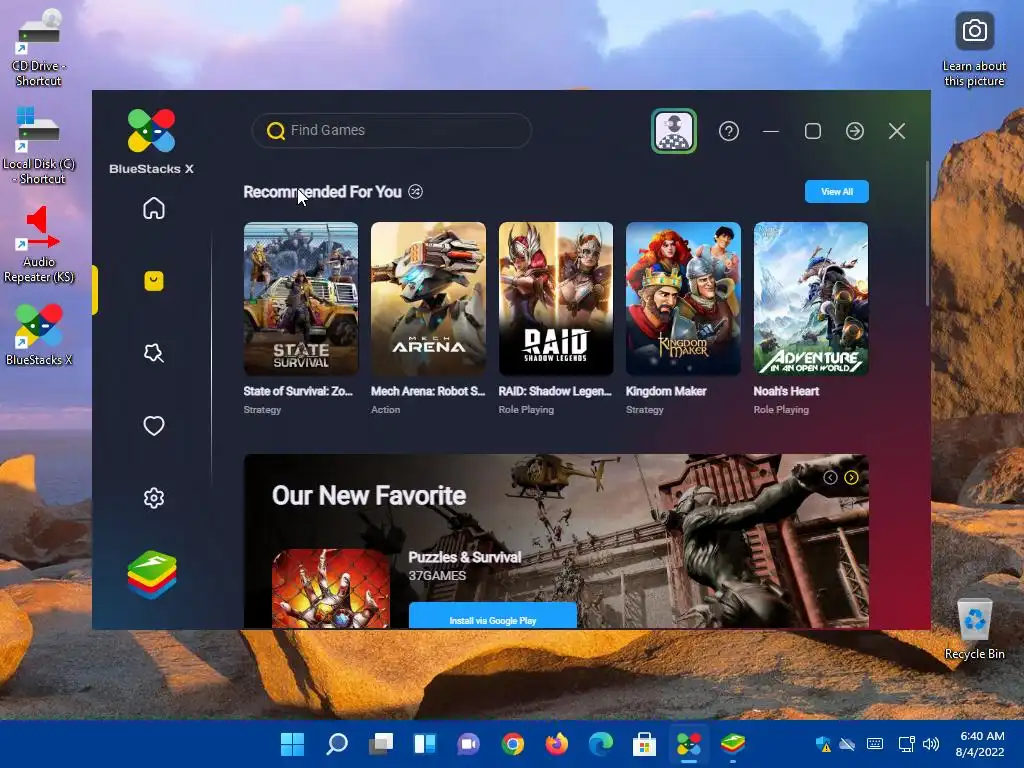Open the heart Favorites sidebar icon
The width and height of the screenshot is (1024, 768).
point(153,426)
